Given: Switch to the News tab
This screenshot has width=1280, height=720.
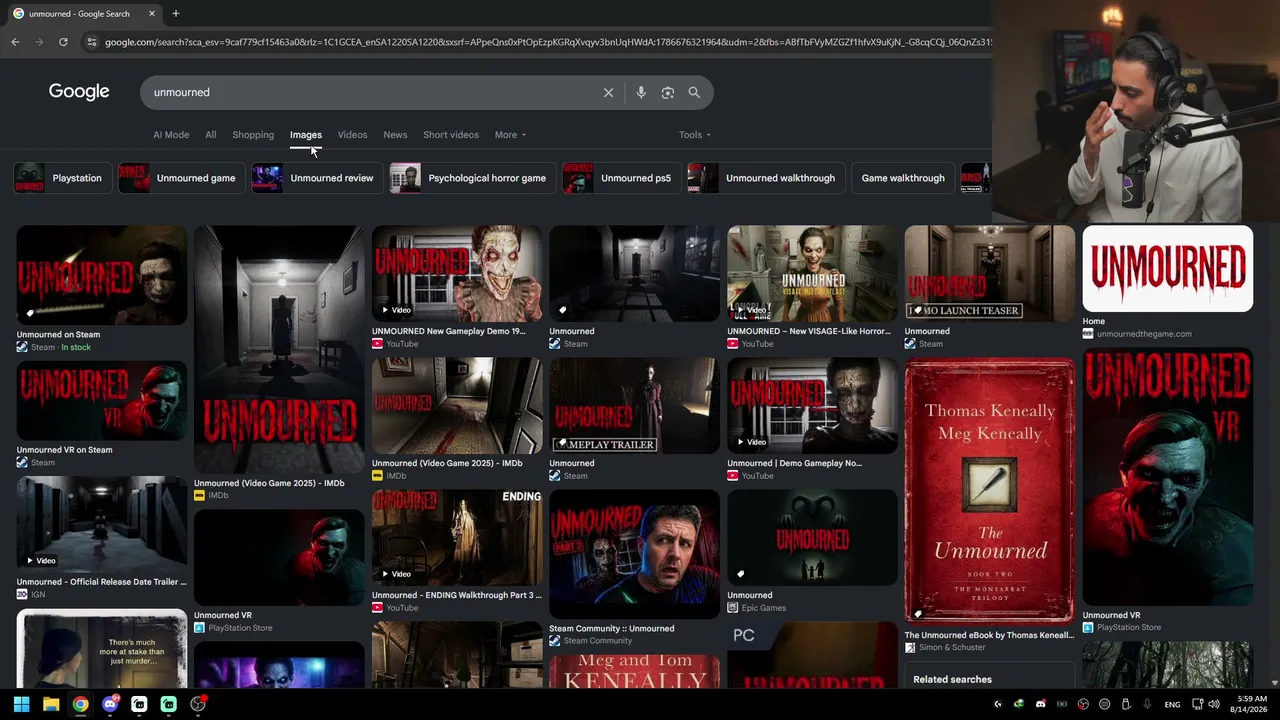Looking at the screenshot, I should point(395,135).
